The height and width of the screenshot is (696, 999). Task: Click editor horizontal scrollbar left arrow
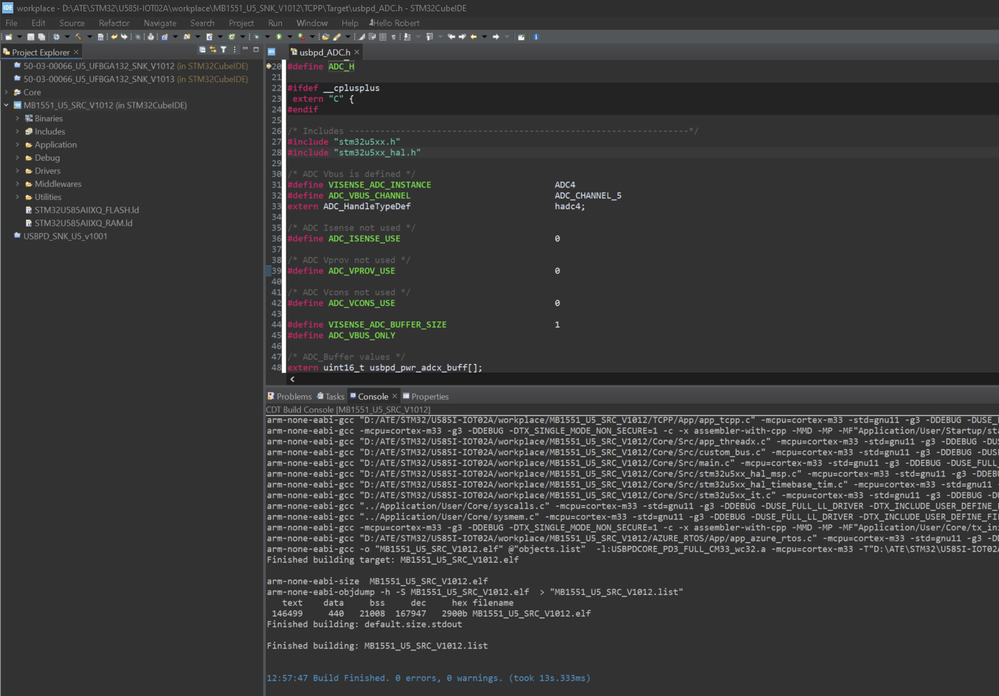(292, 380)
